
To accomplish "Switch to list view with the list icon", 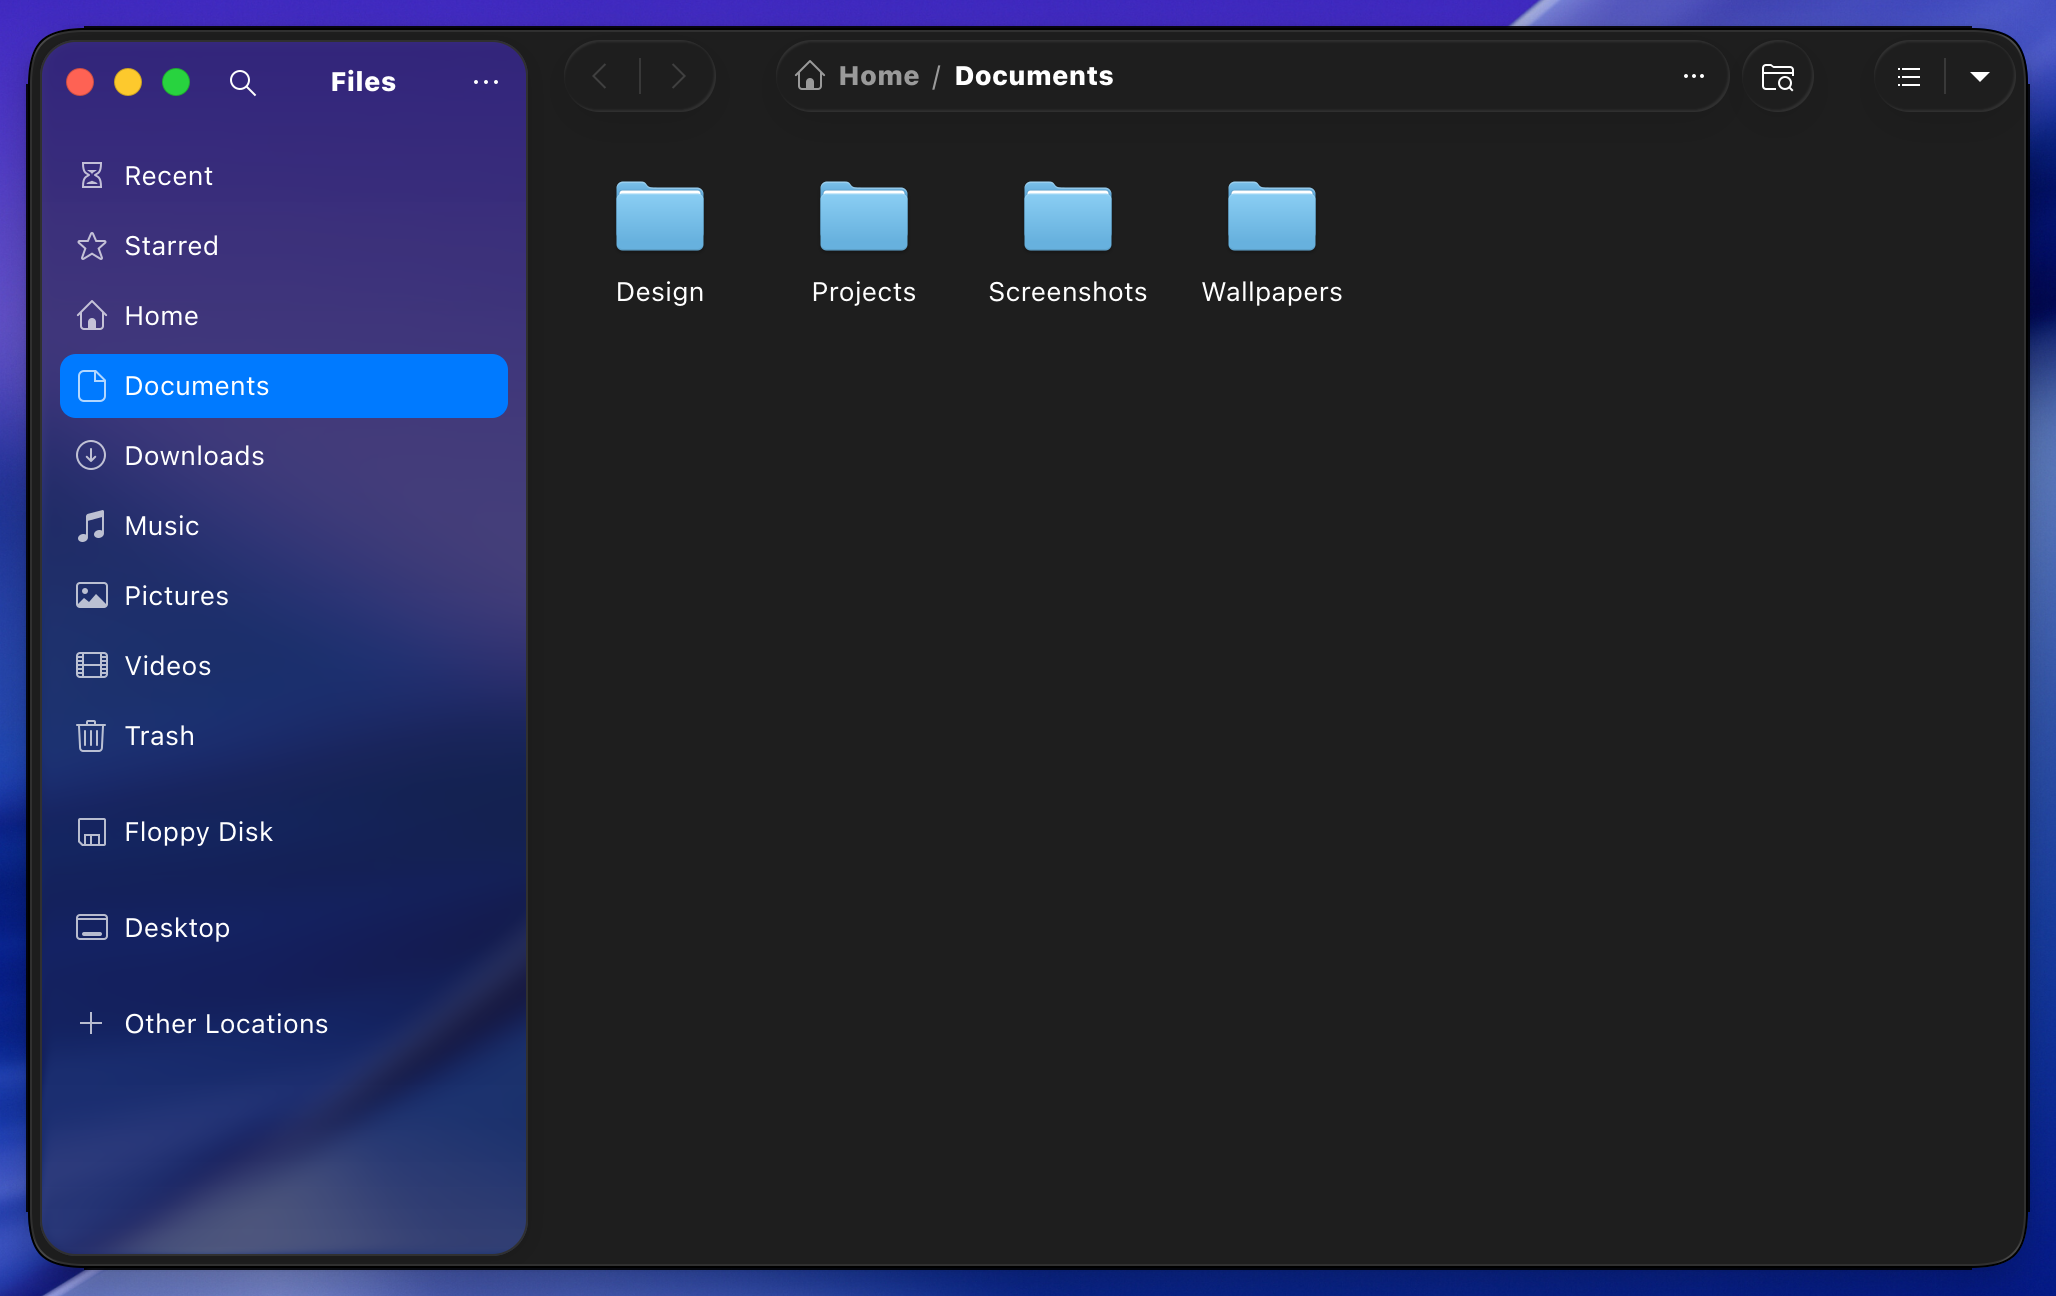I will tap(1909, 76).
